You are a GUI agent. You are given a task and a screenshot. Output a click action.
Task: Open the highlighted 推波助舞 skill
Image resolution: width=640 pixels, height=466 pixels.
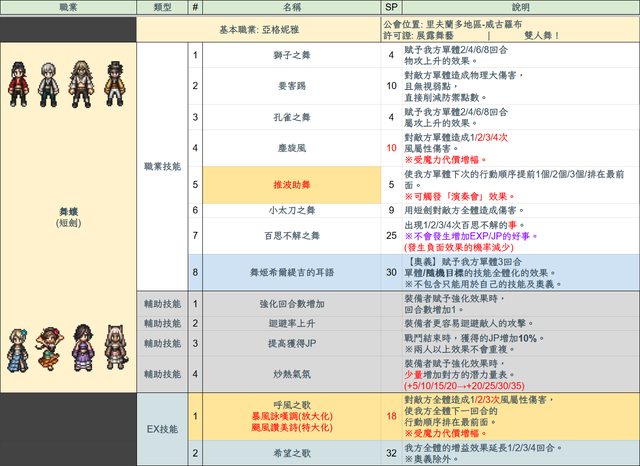point(293,185)
